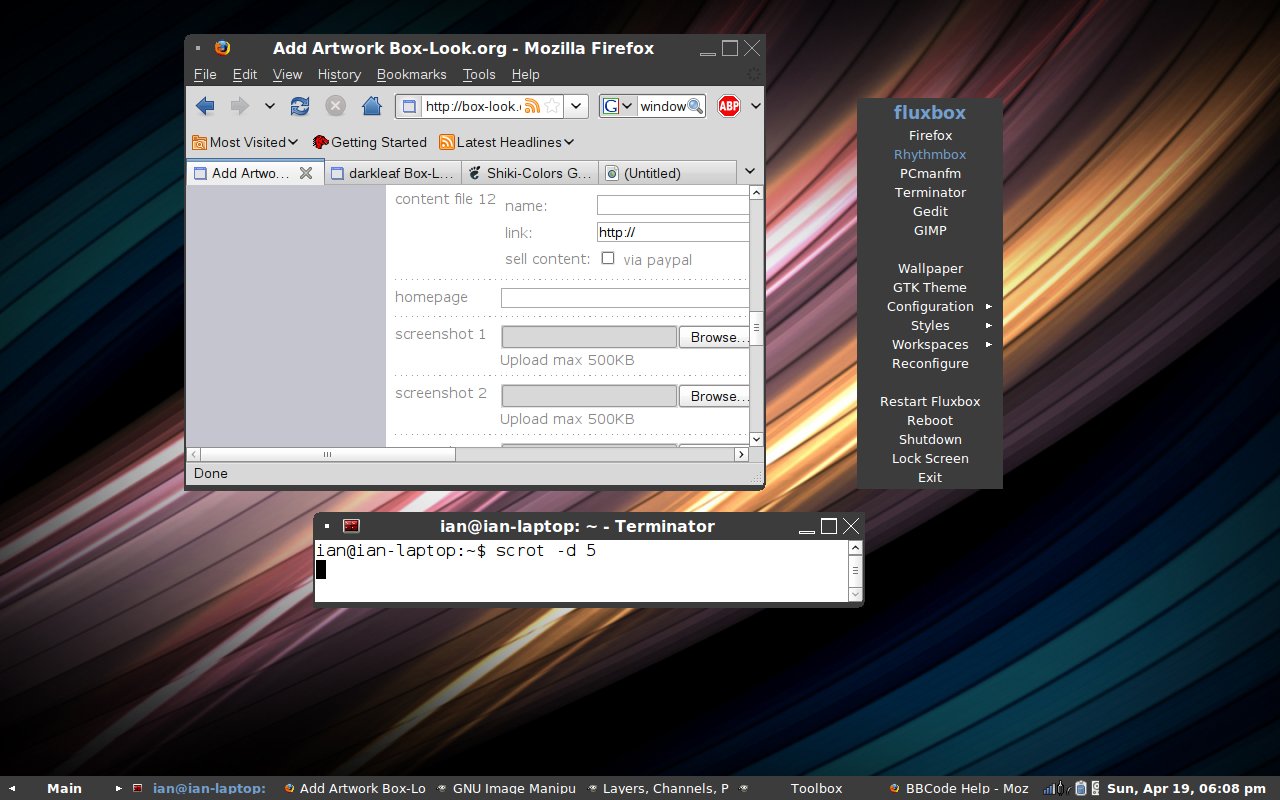Open the back/forward history dropdown
Image resolution: width=1280 pixels, height=800 pixels.
pyautogui.click(x=270, y=106)
